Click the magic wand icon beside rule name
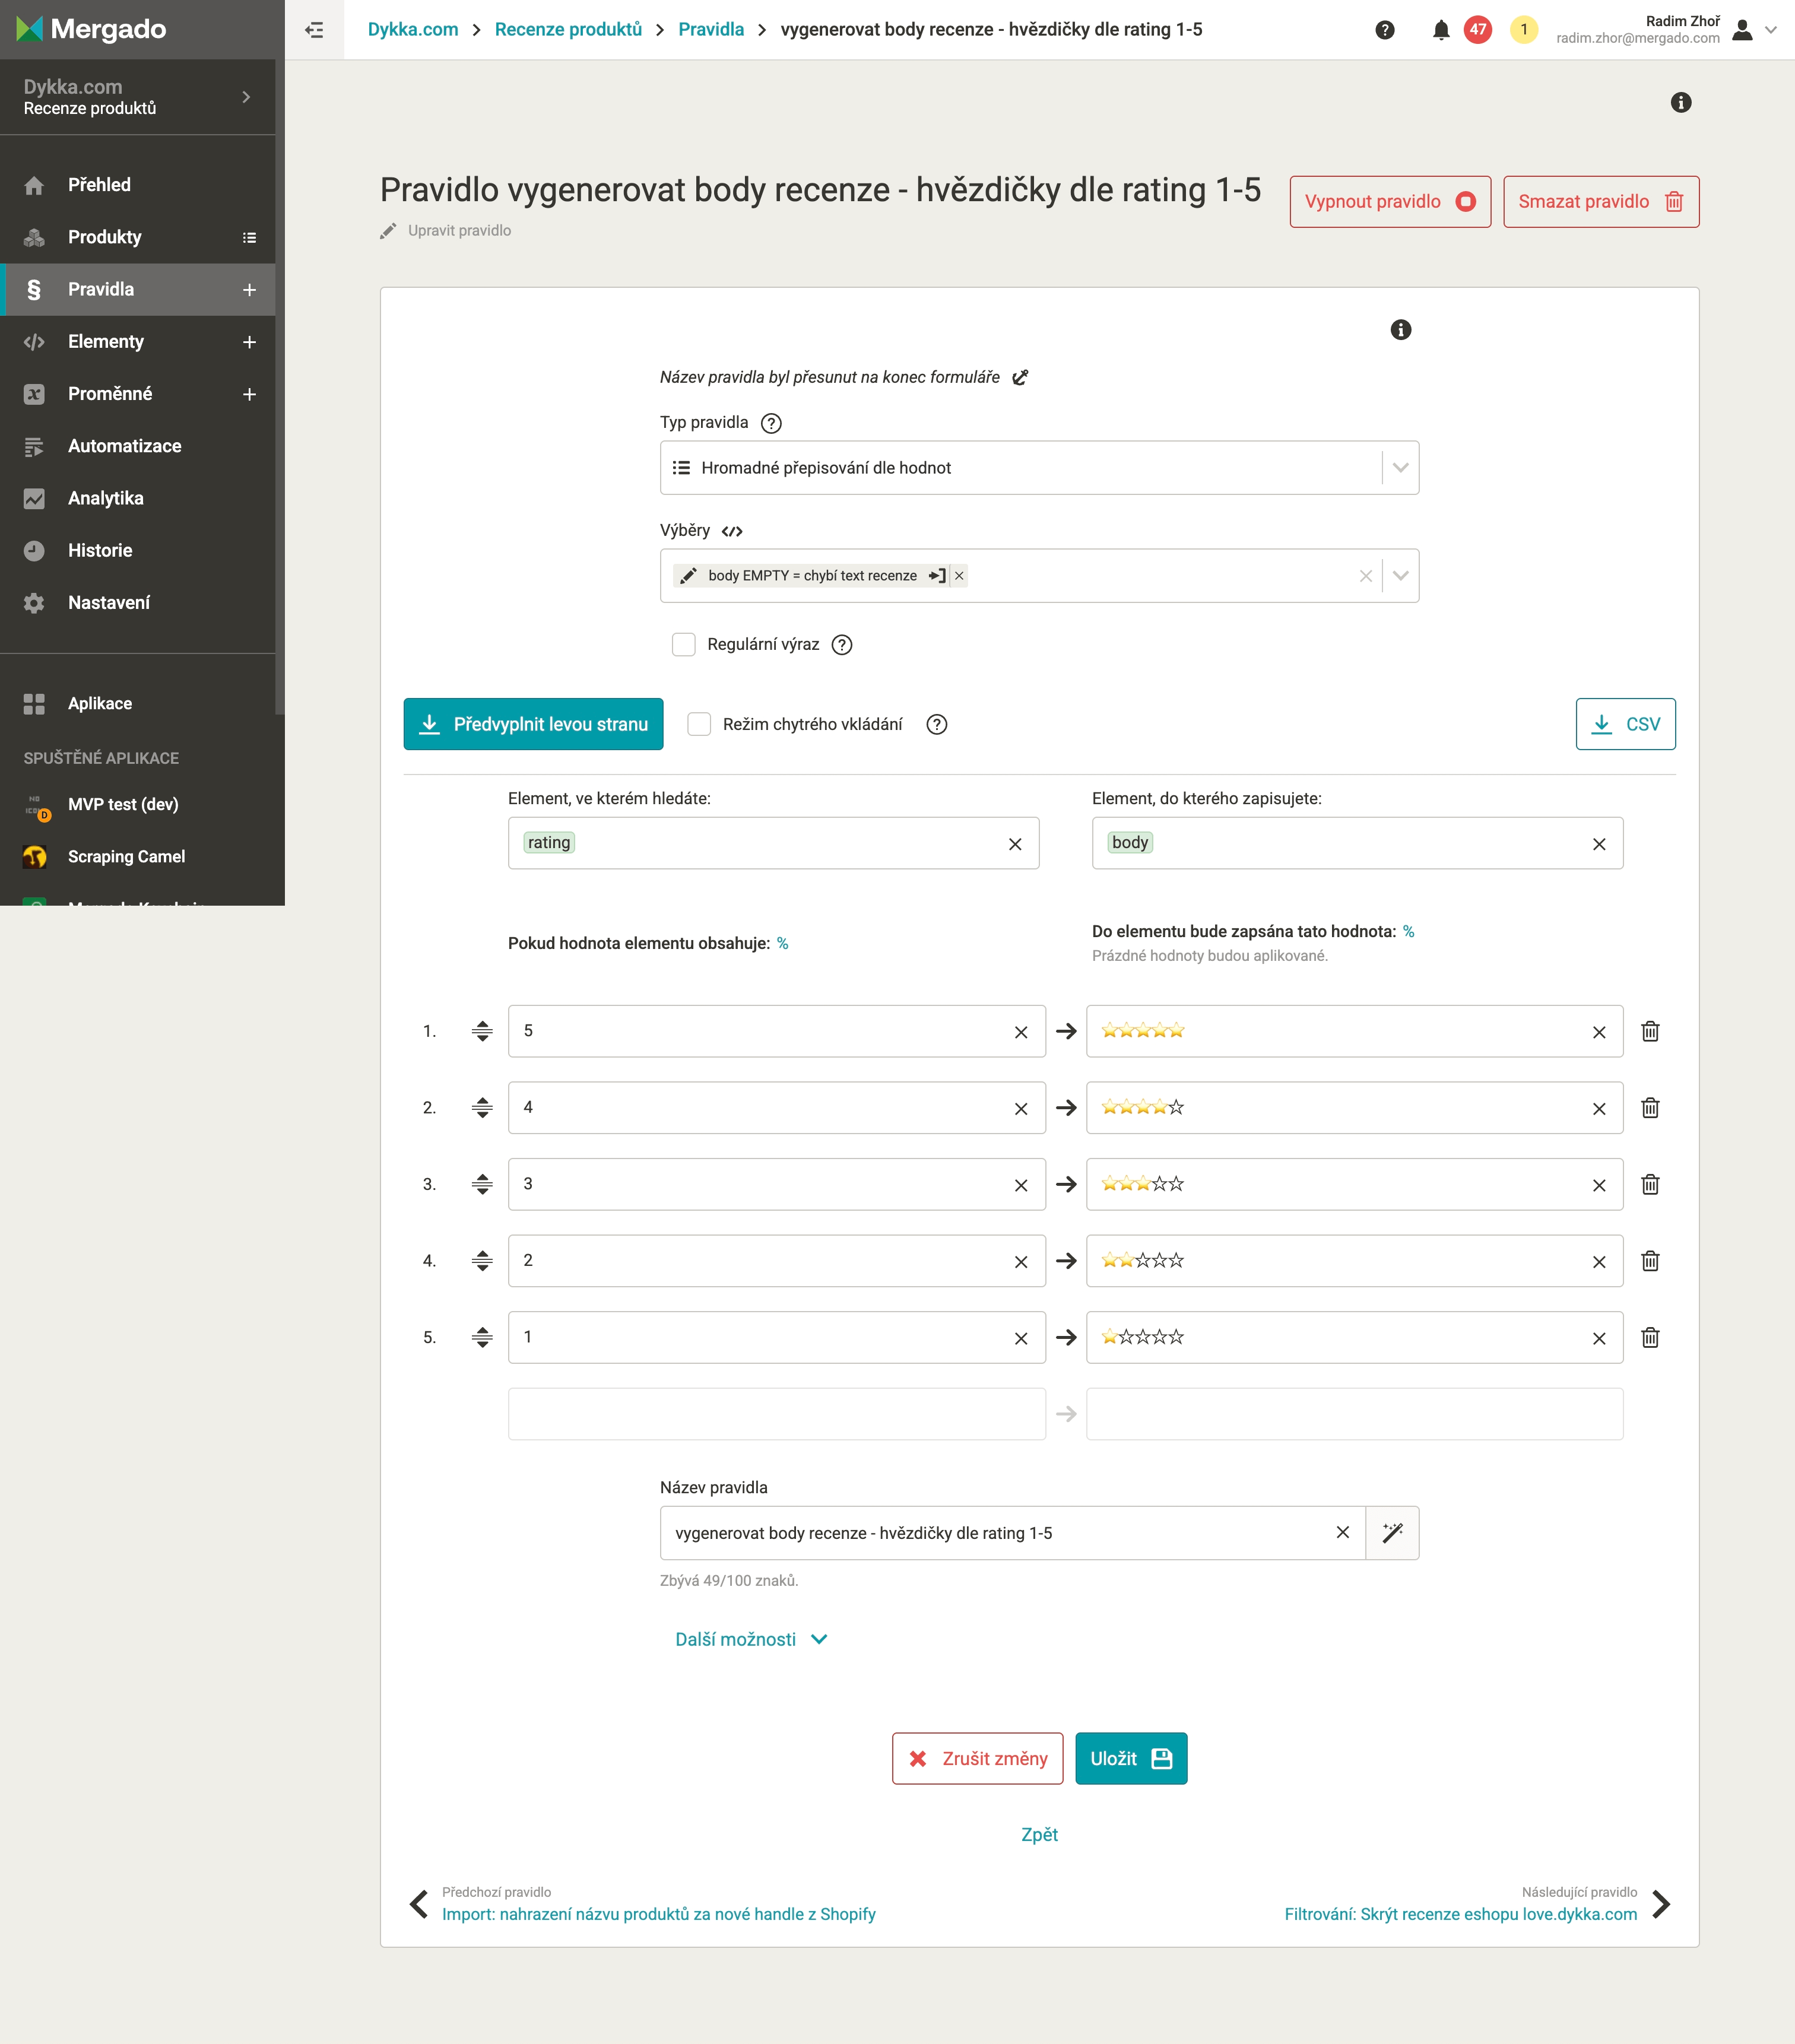 (1392, 1533)
